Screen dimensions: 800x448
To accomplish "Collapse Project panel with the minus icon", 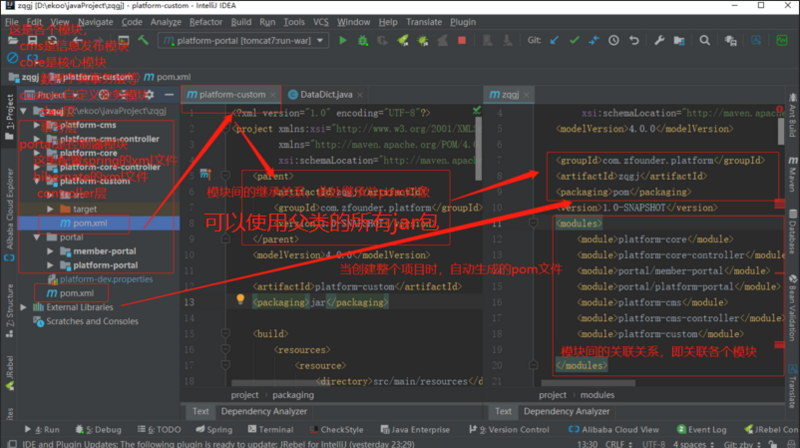I will click(169, 94).
